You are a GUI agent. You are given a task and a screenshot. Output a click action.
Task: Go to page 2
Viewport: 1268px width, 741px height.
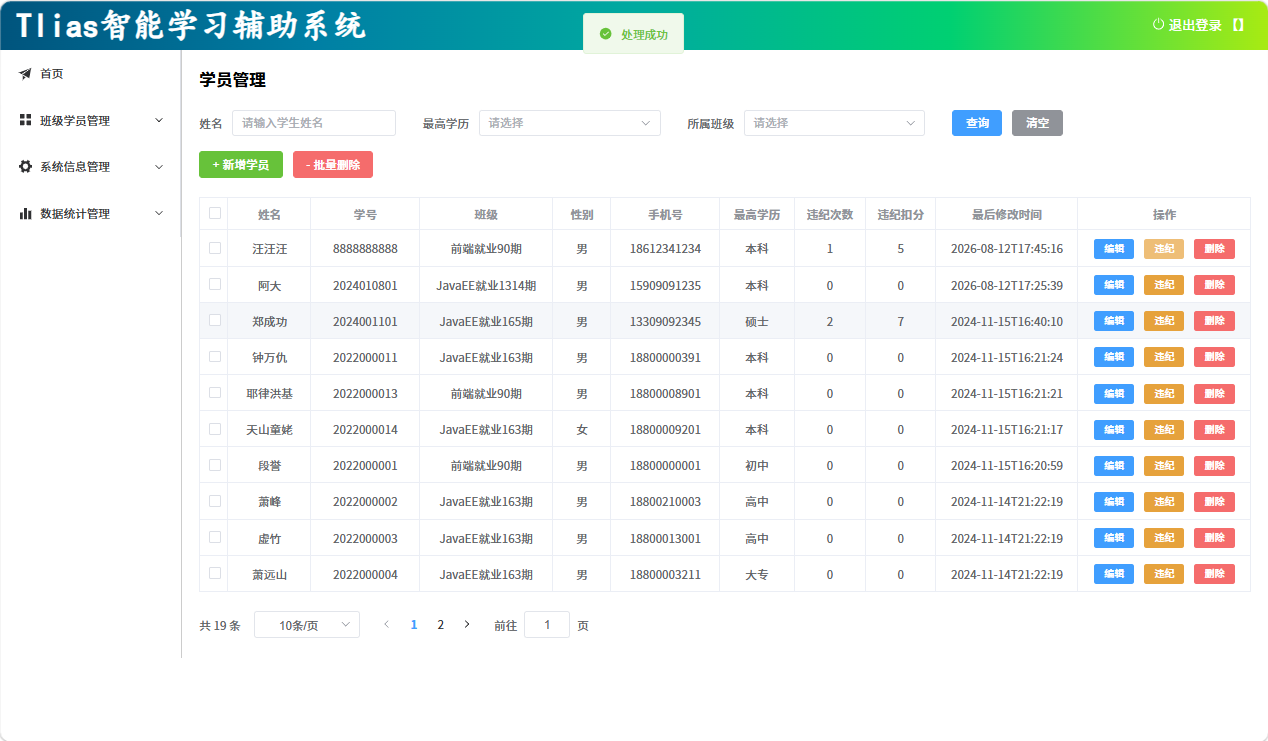tap(440, 625)
